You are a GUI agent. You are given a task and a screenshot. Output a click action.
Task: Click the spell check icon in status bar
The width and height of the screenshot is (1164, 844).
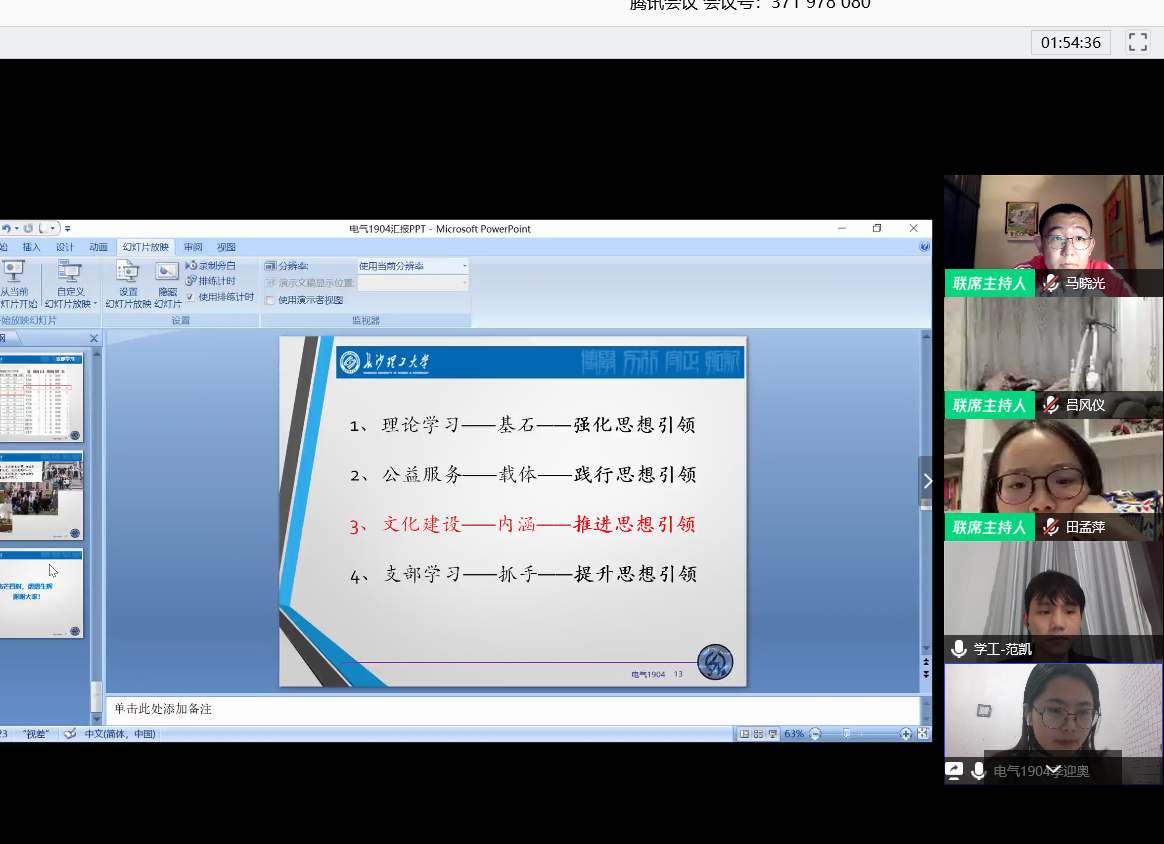pyautogui.click(x=70, y=734)
